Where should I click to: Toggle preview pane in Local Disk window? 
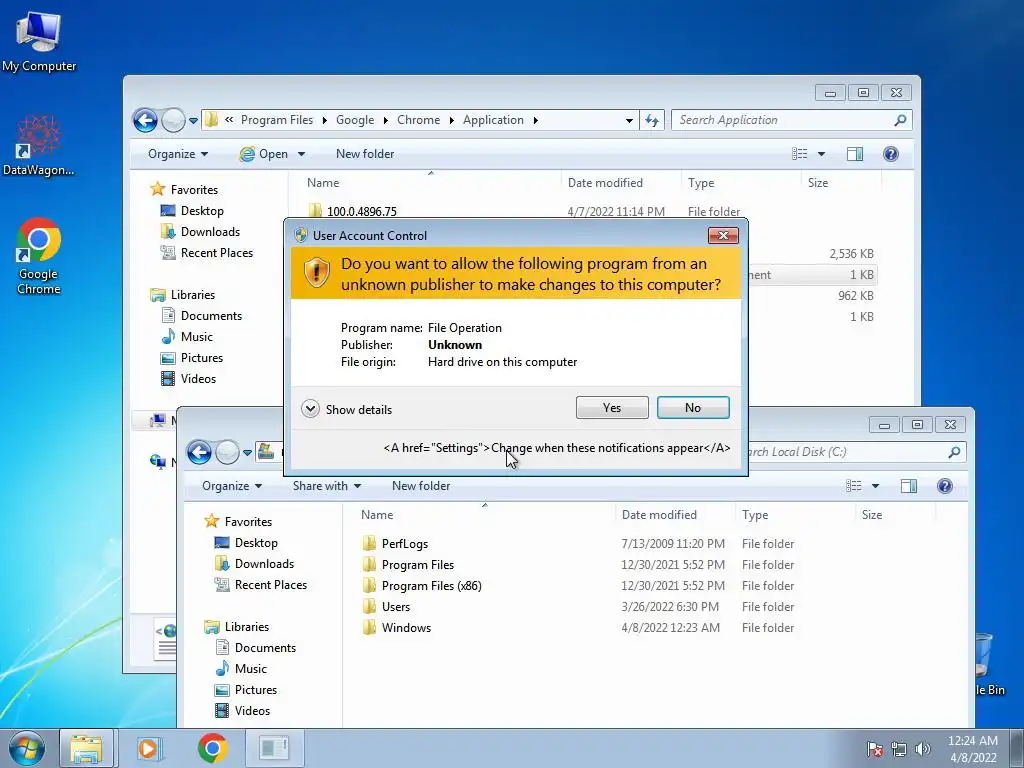point(909,486)
